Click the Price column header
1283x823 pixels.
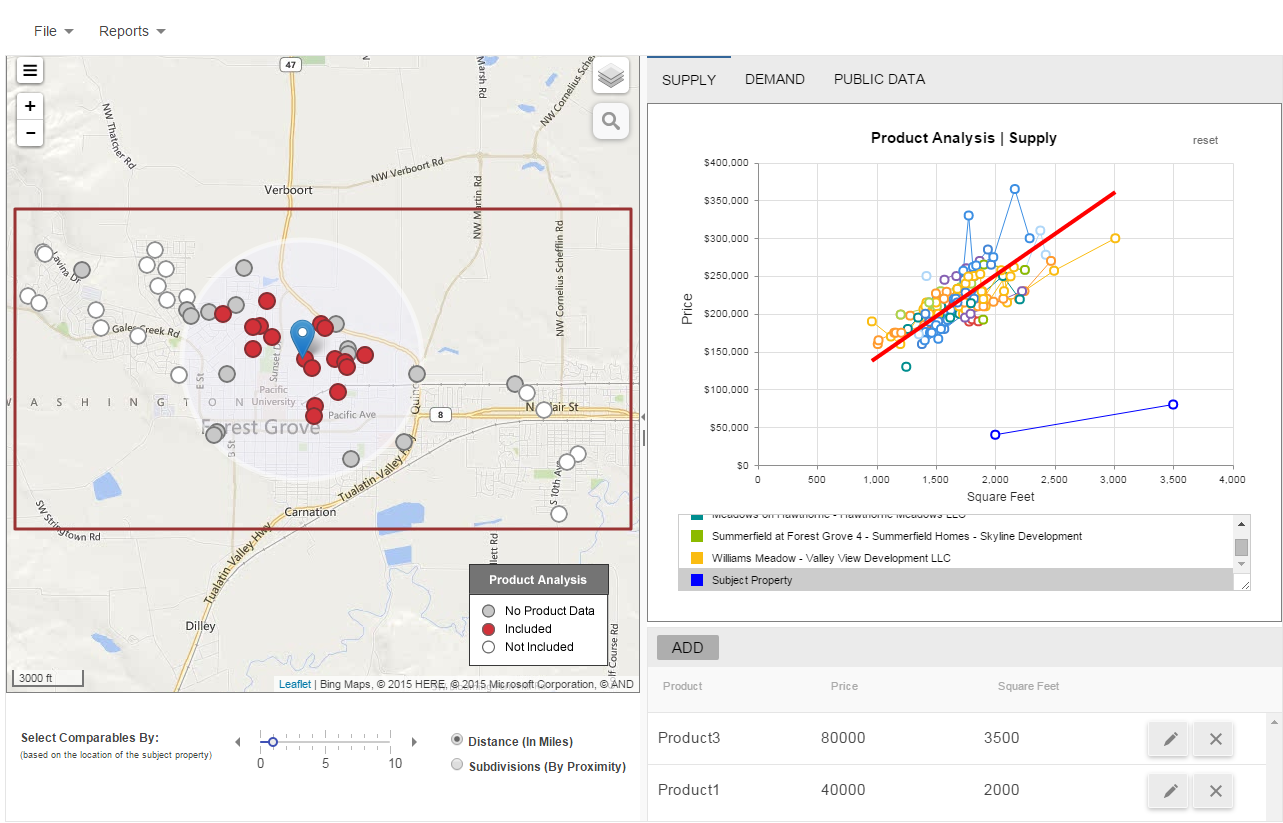pyautogui.click(x=844, y=686)
